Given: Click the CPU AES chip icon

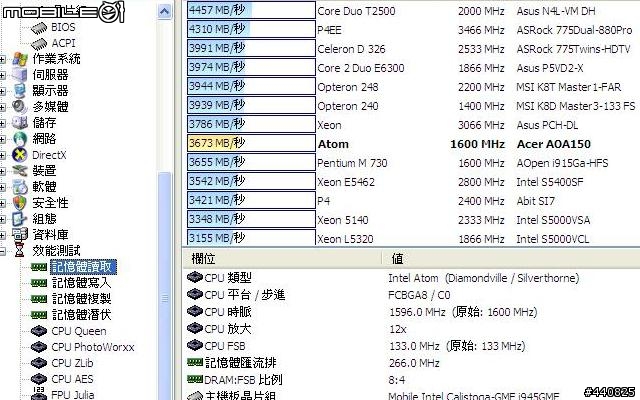Looking at the screenshot, I should point(39,379).
